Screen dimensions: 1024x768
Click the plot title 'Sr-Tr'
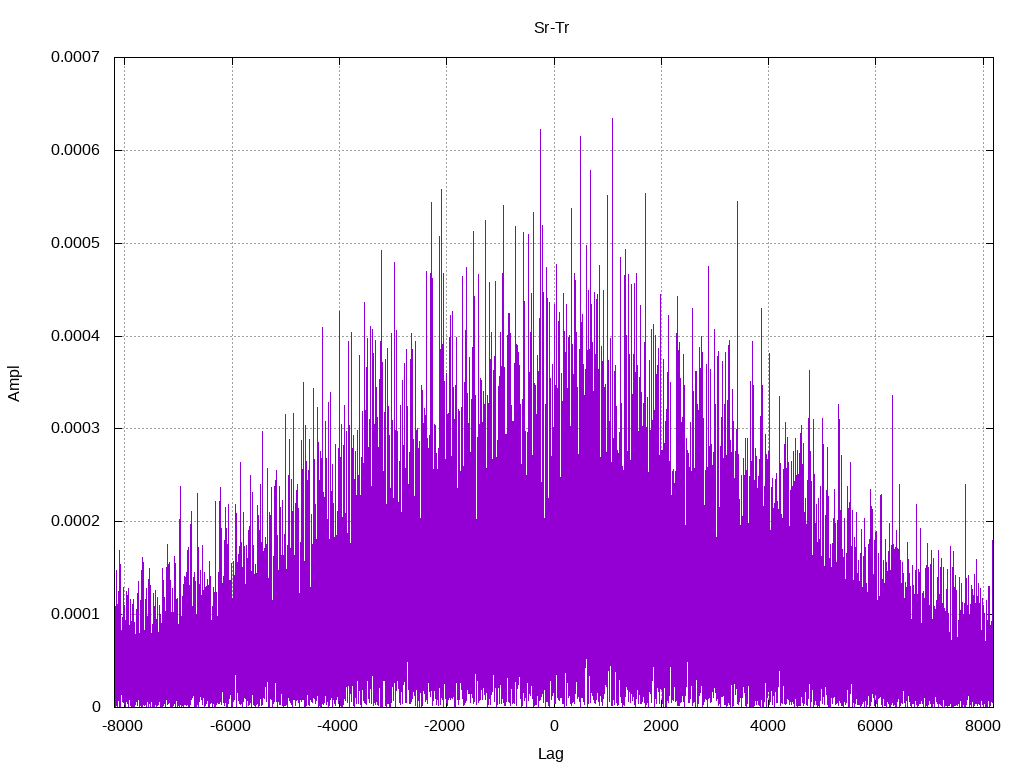click(x=551, y=28)
